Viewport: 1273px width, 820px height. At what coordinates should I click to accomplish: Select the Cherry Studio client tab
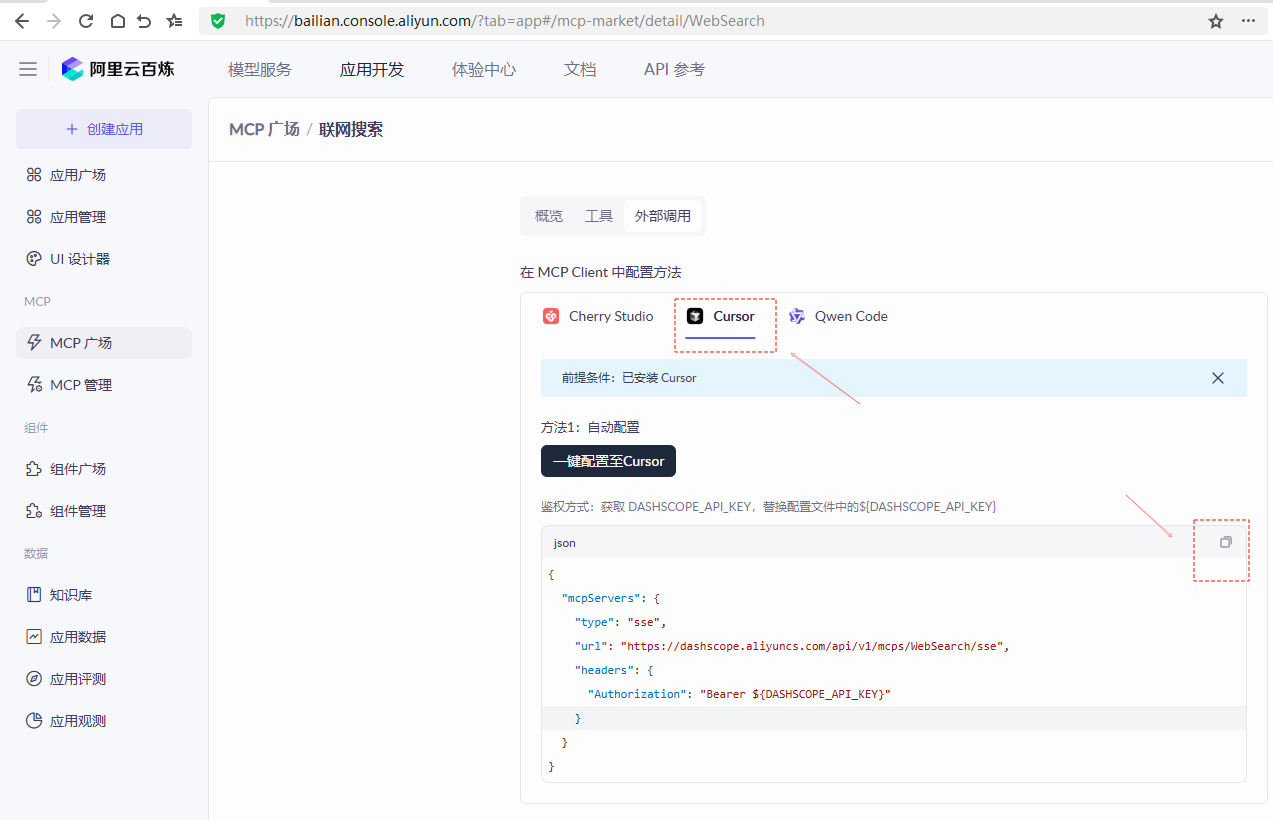598,316
